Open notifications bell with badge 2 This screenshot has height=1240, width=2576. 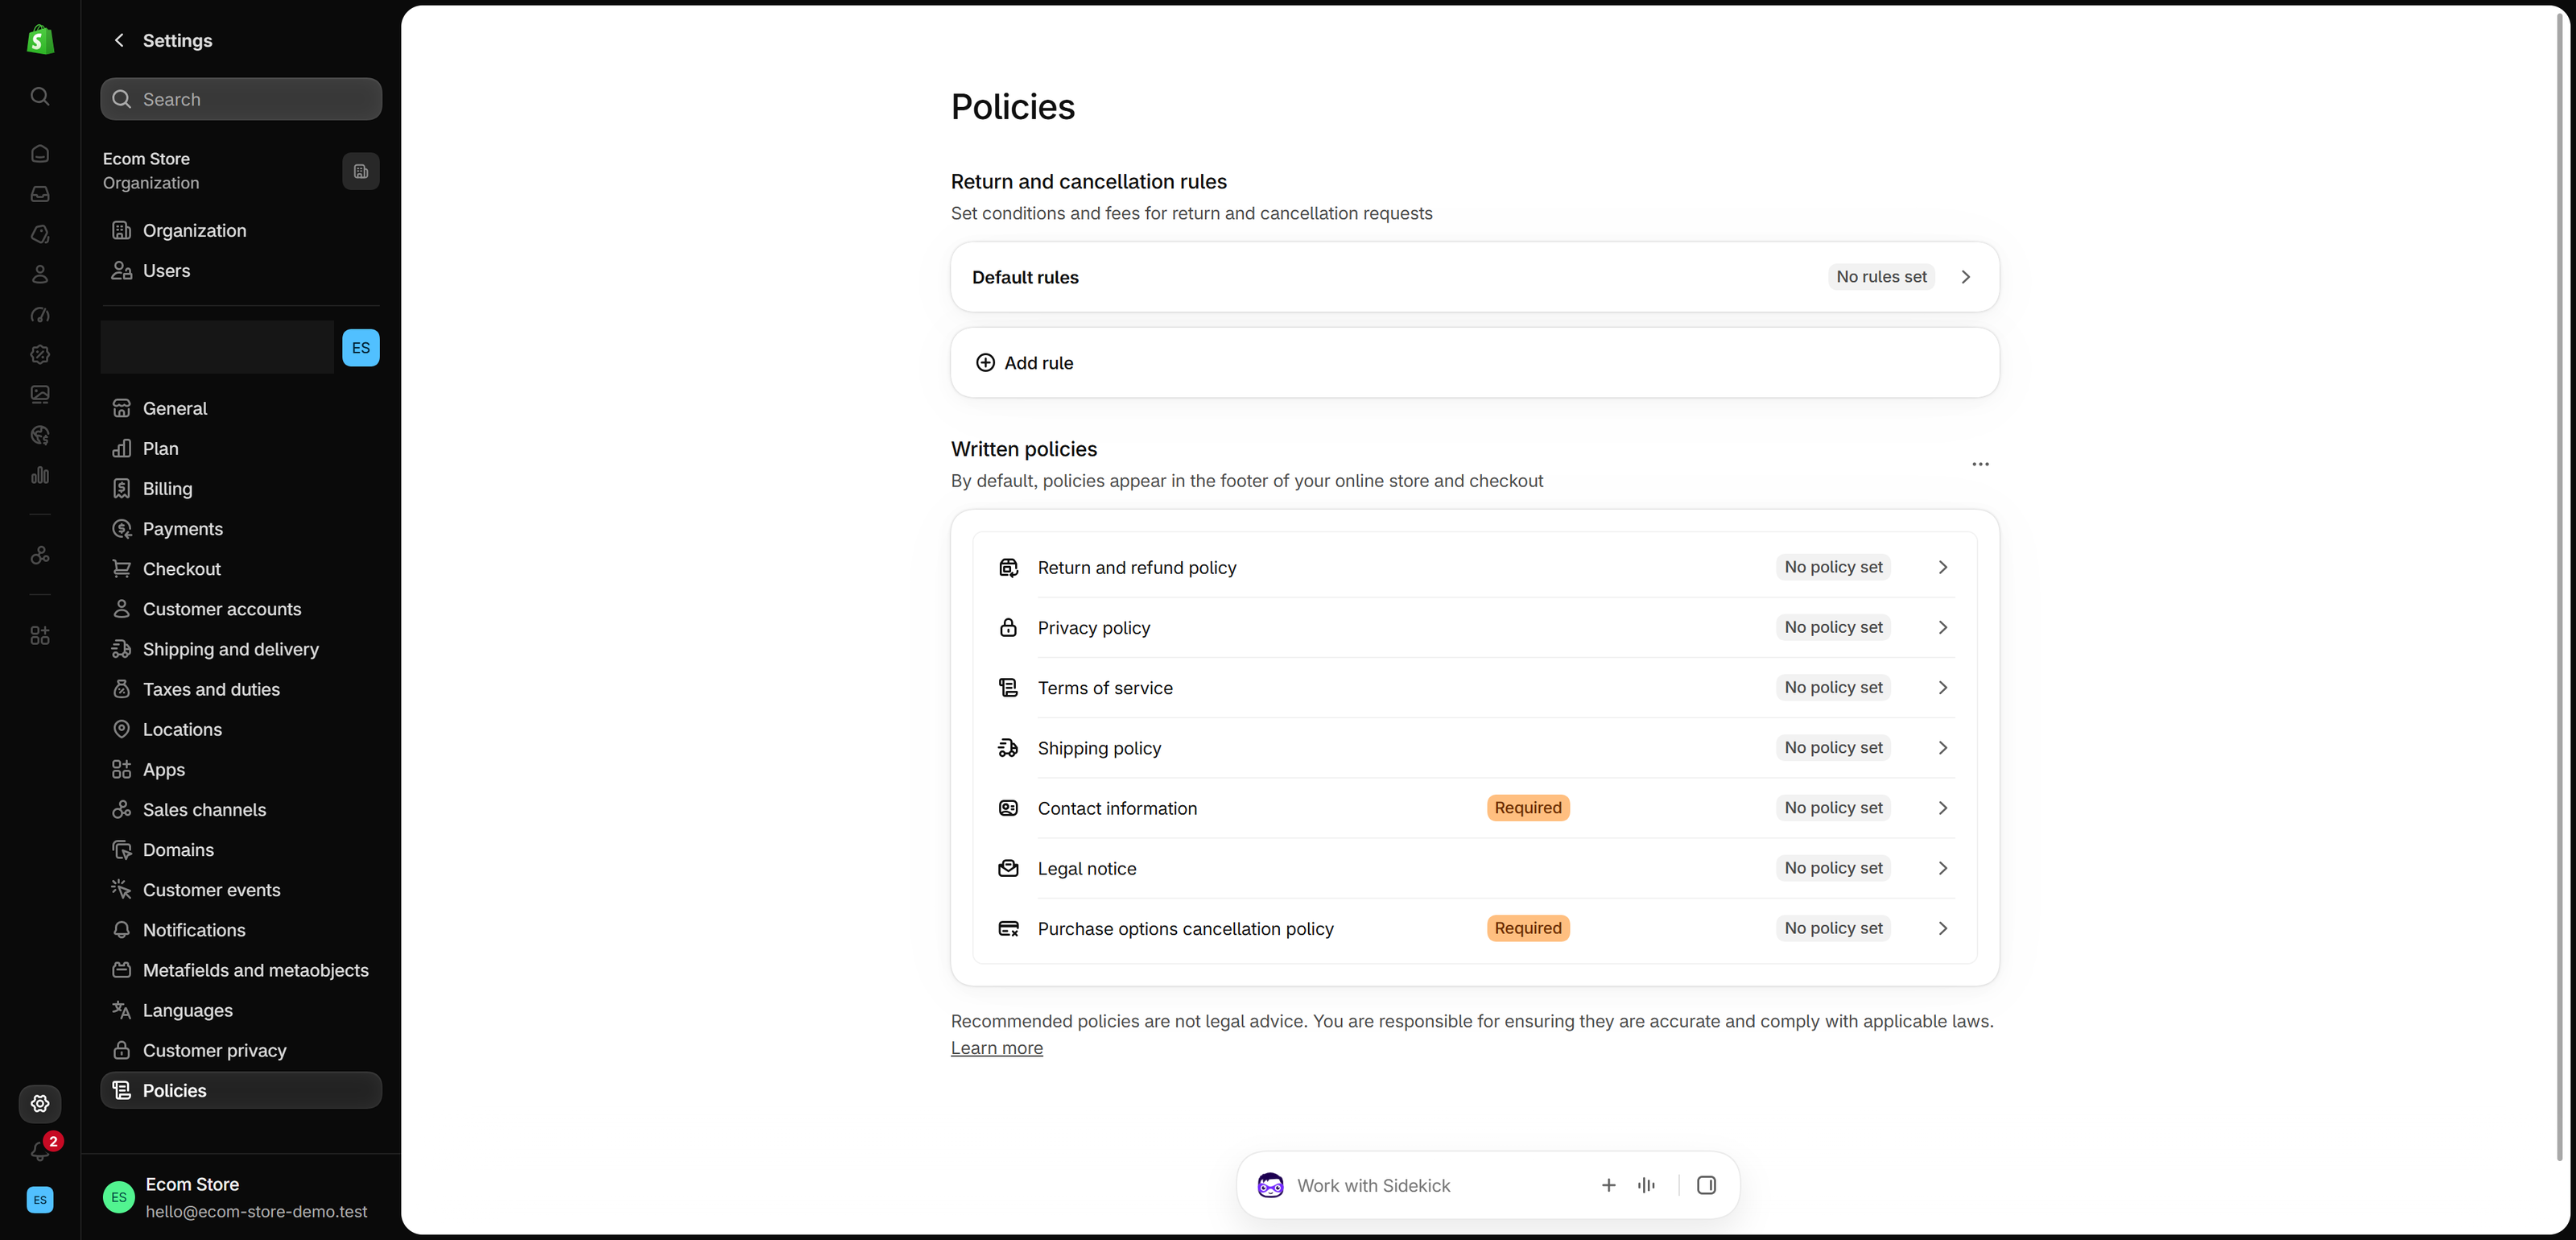click(x=40, y=1150)
